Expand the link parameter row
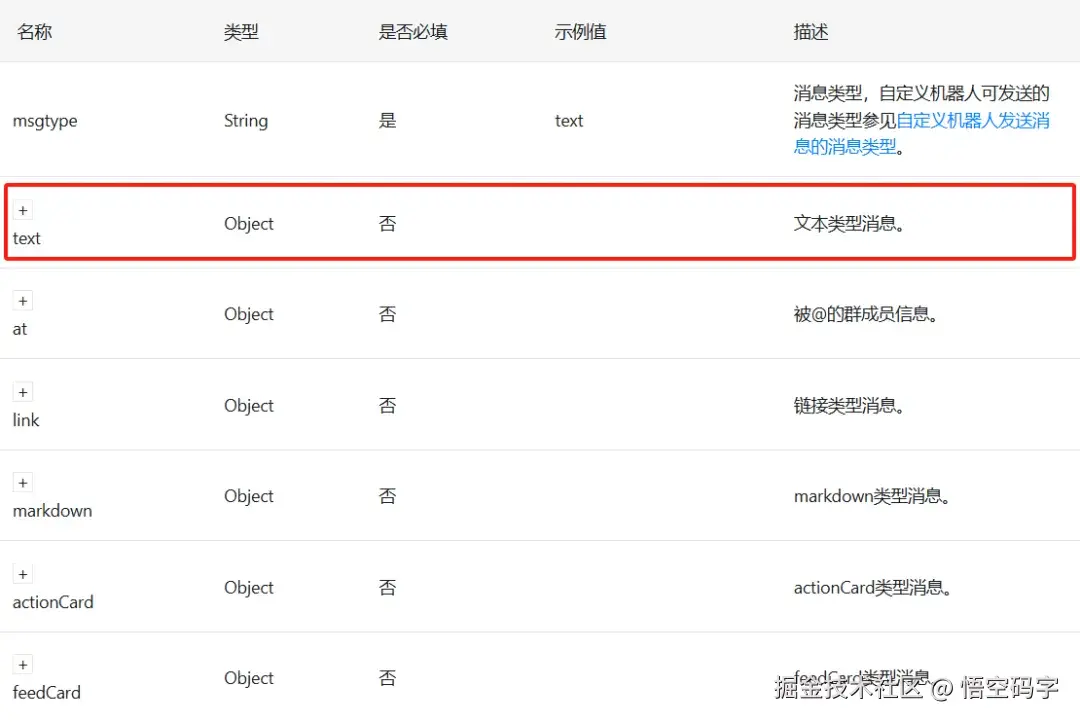Image resolution: width=1080 pixels, height=722 pixels. click(x=23, y=392)
